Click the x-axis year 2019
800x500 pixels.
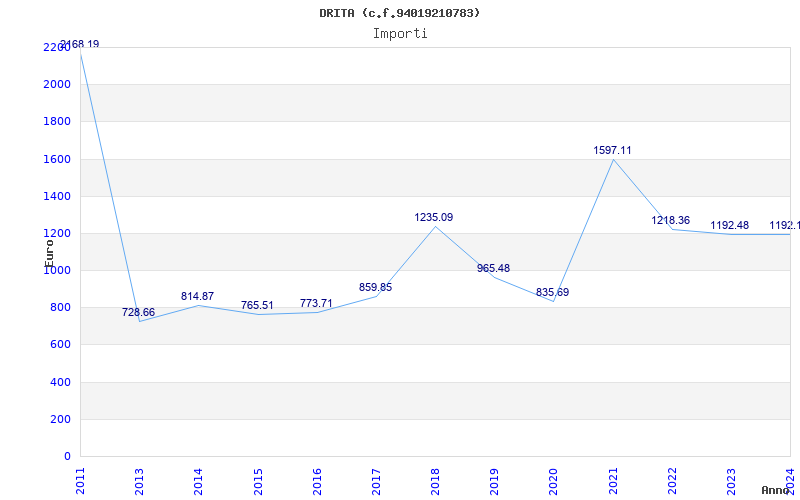494,481
